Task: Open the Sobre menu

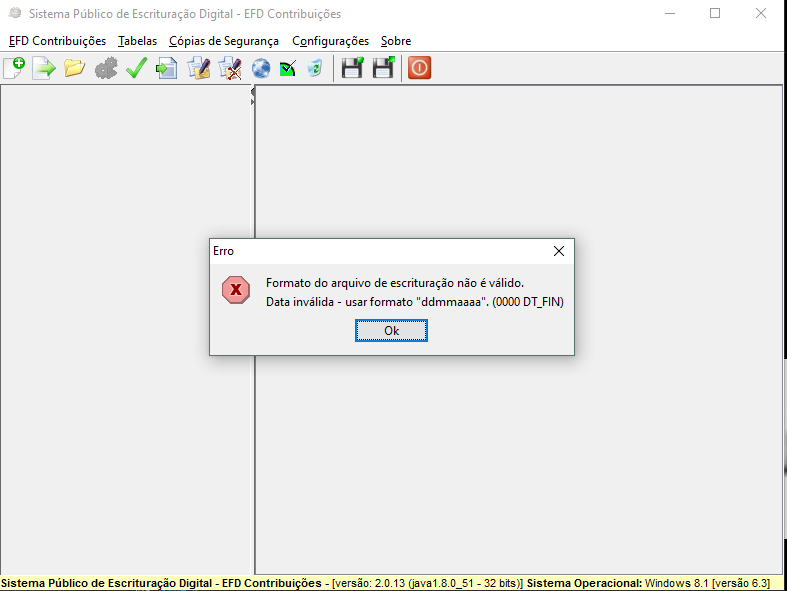Action: pos(396,41)
